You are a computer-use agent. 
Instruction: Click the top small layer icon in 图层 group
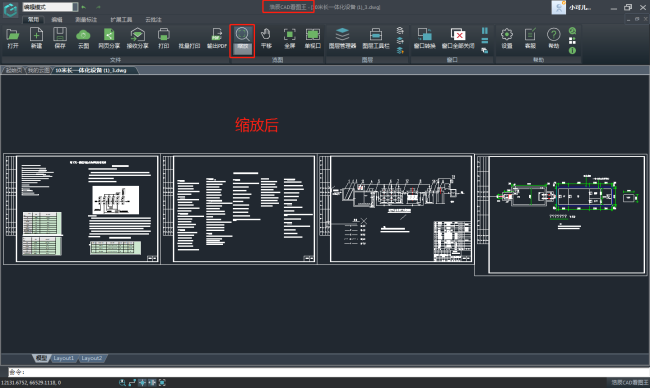[x=400, y=31]
